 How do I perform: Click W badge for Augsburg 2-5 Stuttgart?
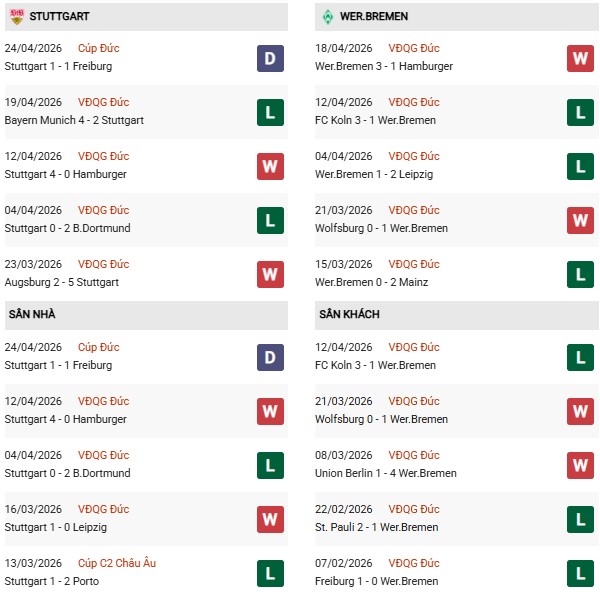(x=270, y=274)
